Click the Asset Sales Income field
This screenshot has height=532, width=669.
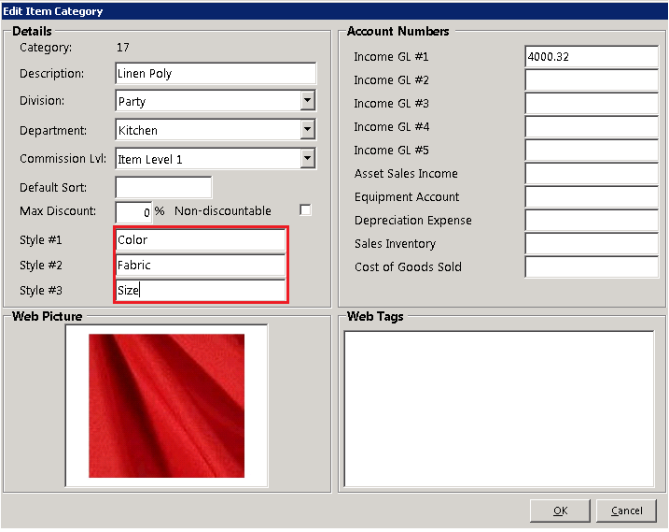tap(591, 174)
